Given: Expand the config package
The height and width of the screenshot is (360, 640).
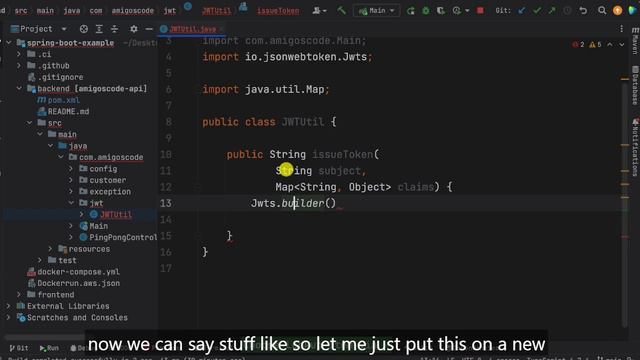Looking at the screenshot, I should point(71,169).
